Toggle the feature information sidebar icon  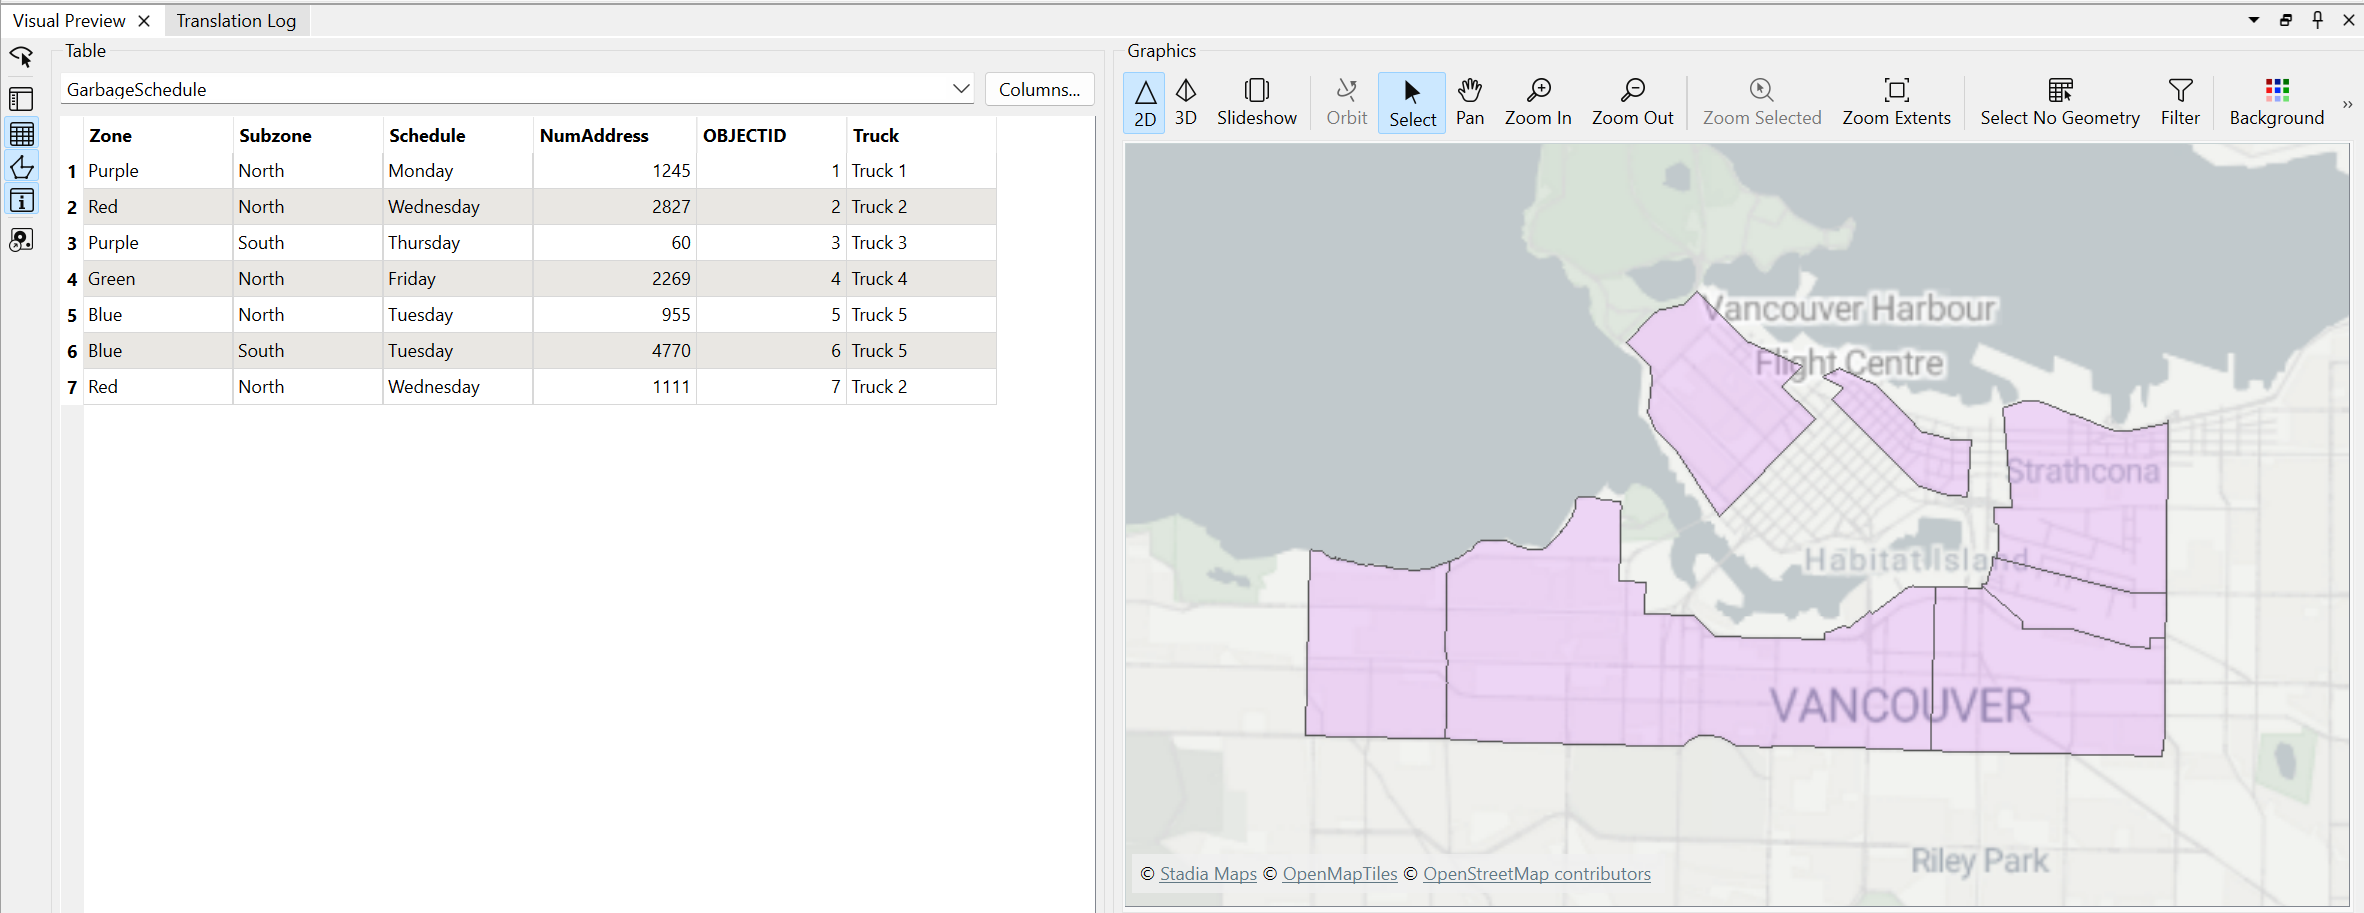(21, 201)
